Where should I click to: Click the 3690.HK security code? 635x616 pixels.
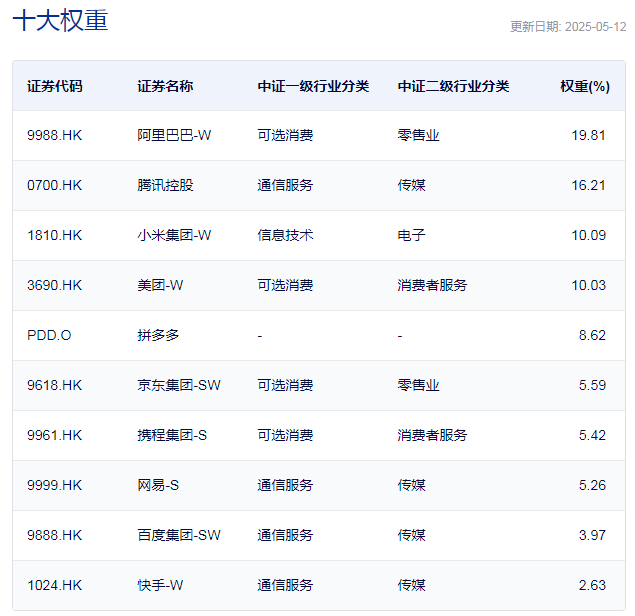tap(55, 285)
